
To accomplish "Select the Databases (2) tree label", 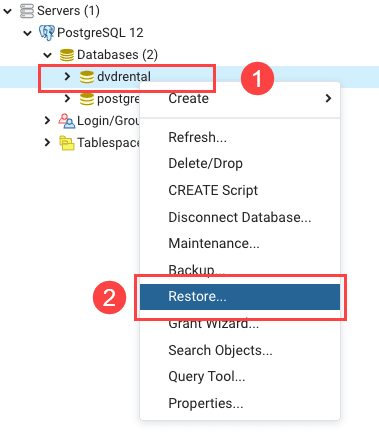I will pyautogui.click(x=117, y=55).
